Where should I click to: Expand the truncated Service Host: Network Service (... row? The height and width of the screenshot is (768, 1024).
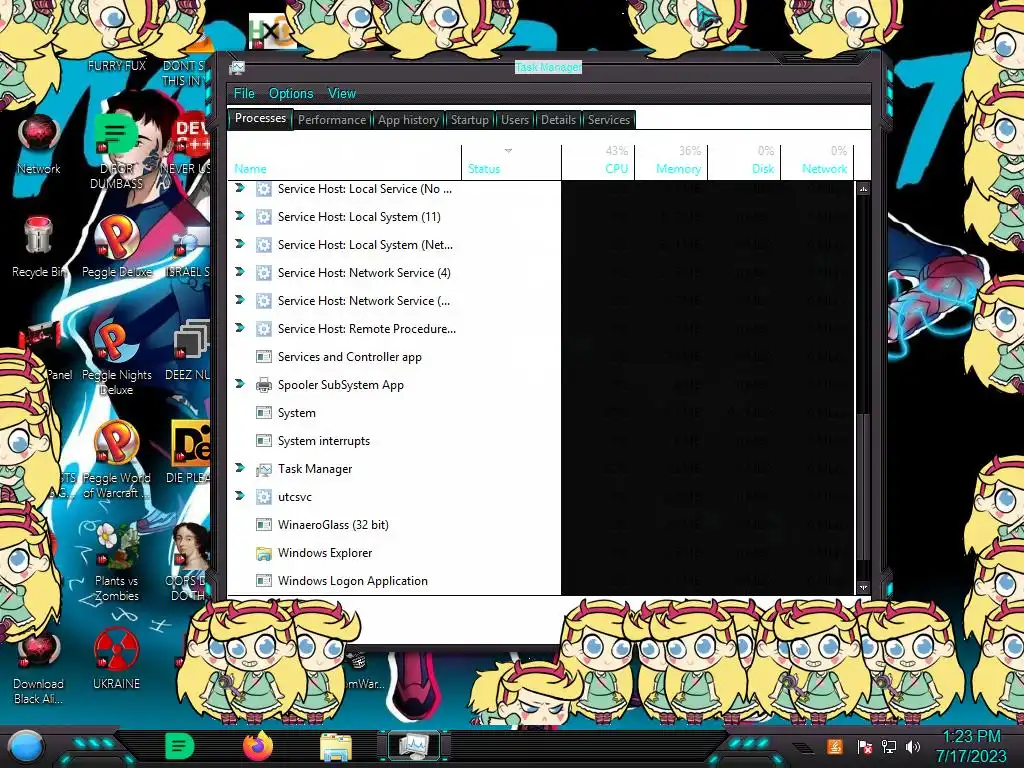pyautogui.click(x=240, y=300)
